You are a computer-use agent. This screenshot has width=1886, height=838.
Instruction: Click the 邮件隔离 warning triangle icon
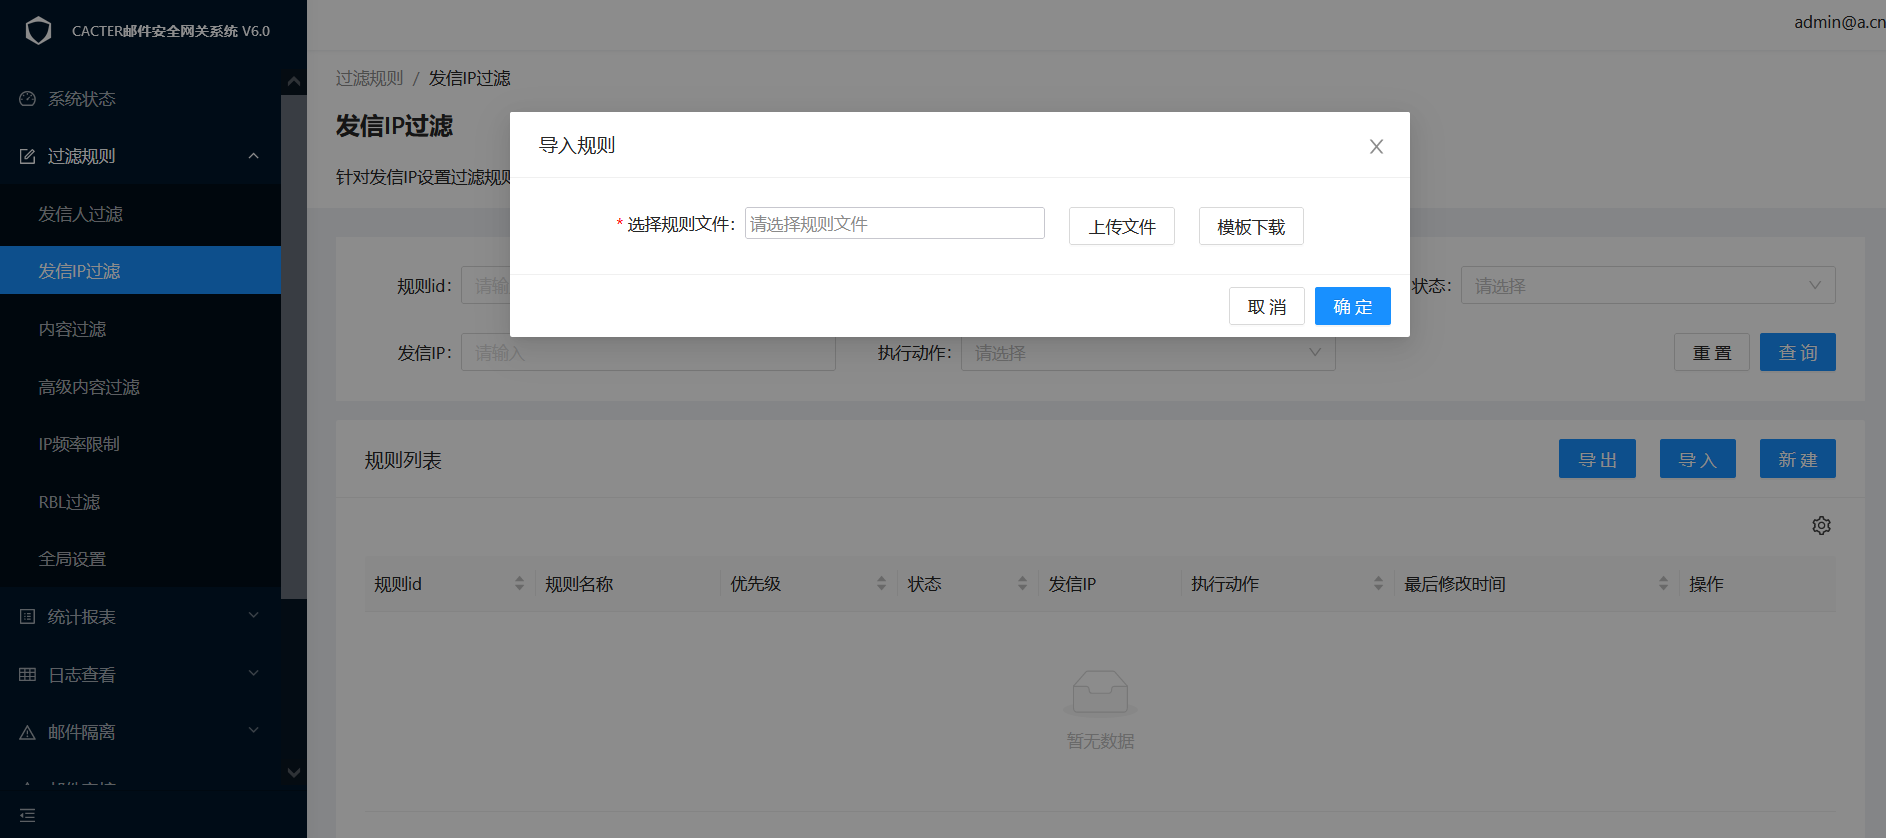(27, 733)
